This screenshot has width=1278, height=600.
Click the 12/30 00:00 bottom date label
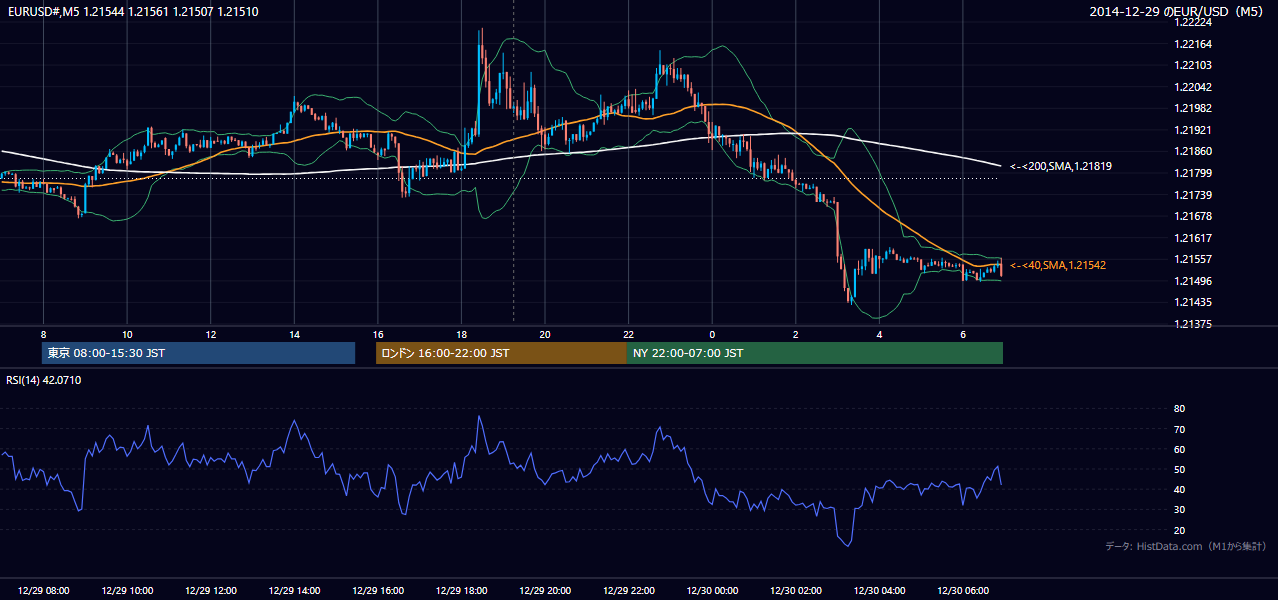coord(712,591)
